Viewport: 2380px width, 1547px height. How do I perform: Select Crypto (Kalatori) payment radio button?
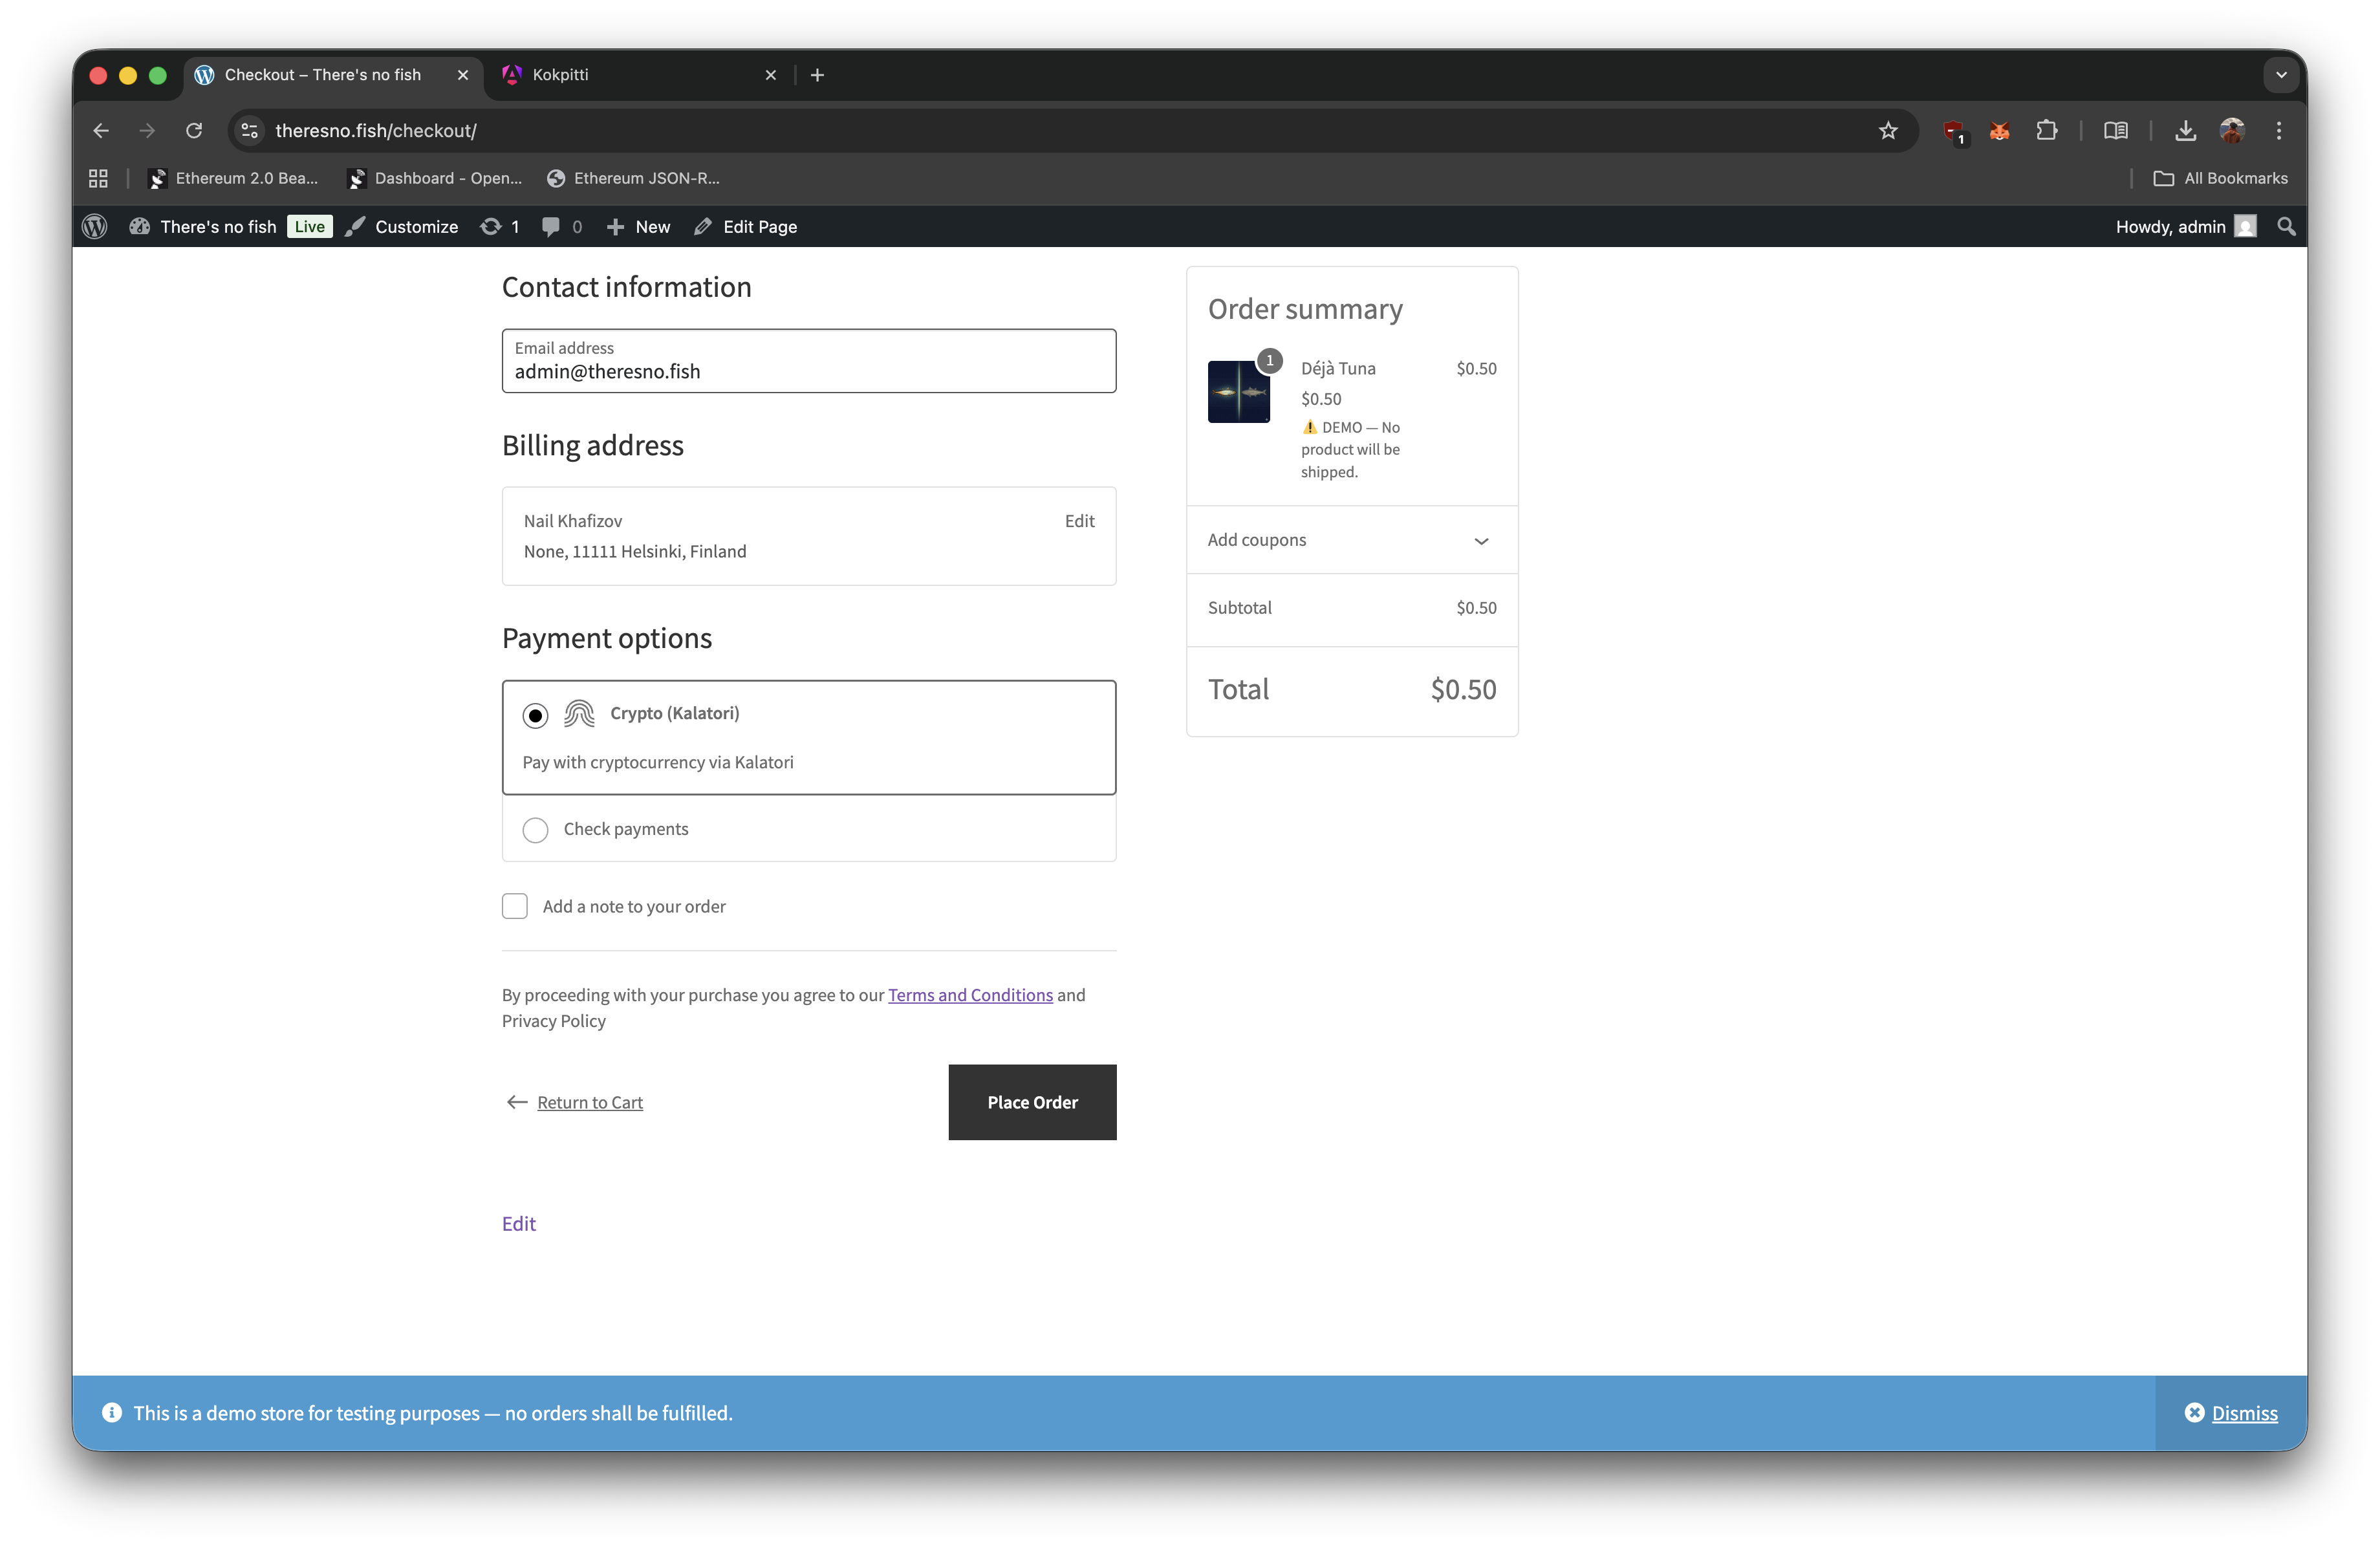[x=535, y=716]
